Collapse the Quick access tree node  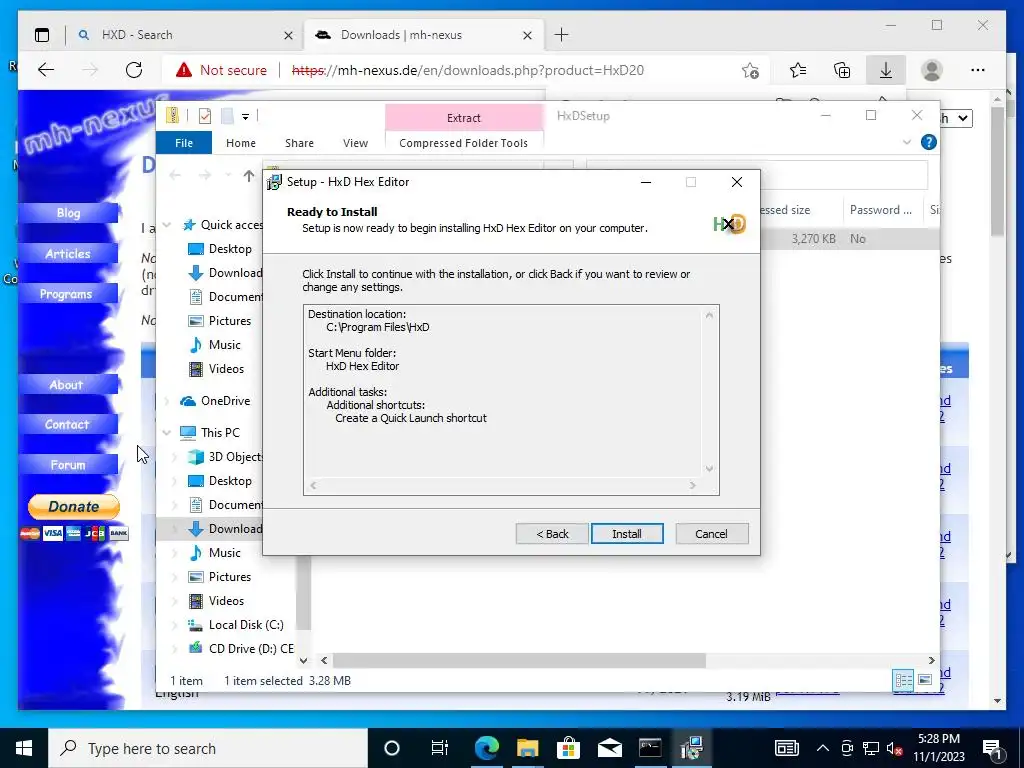click(x=167, y=225)
